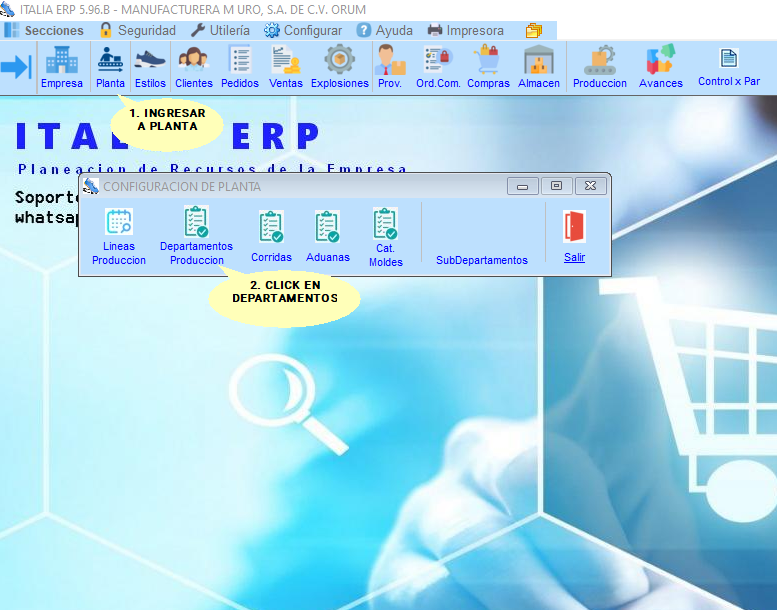Click the blue arrow collapse icon
This screenshot has height=610, width=777.
16,66
